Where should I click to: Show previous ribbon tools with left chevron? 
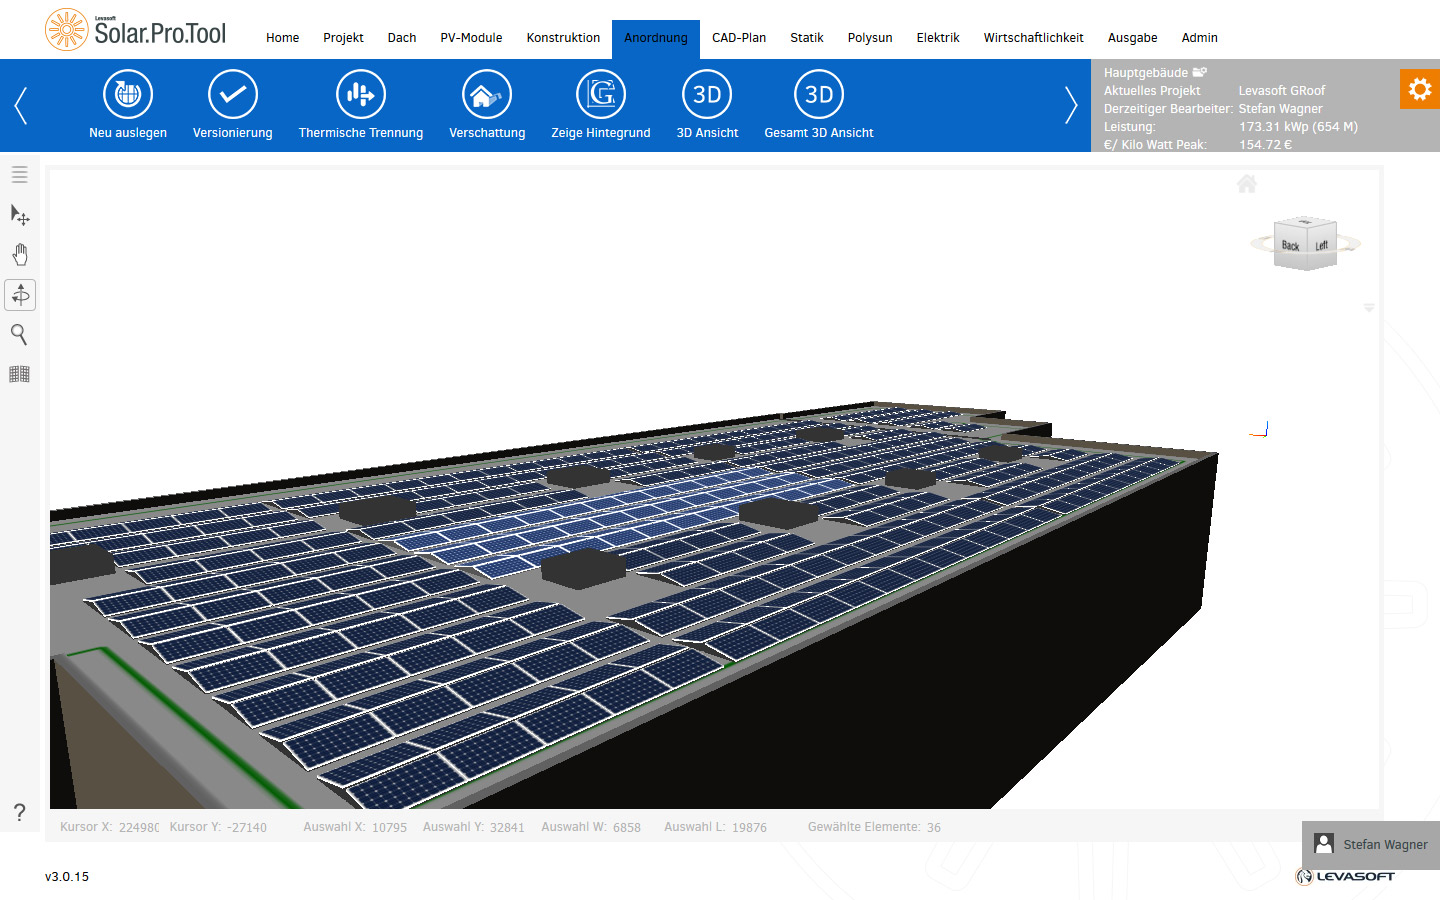[20, 105]
